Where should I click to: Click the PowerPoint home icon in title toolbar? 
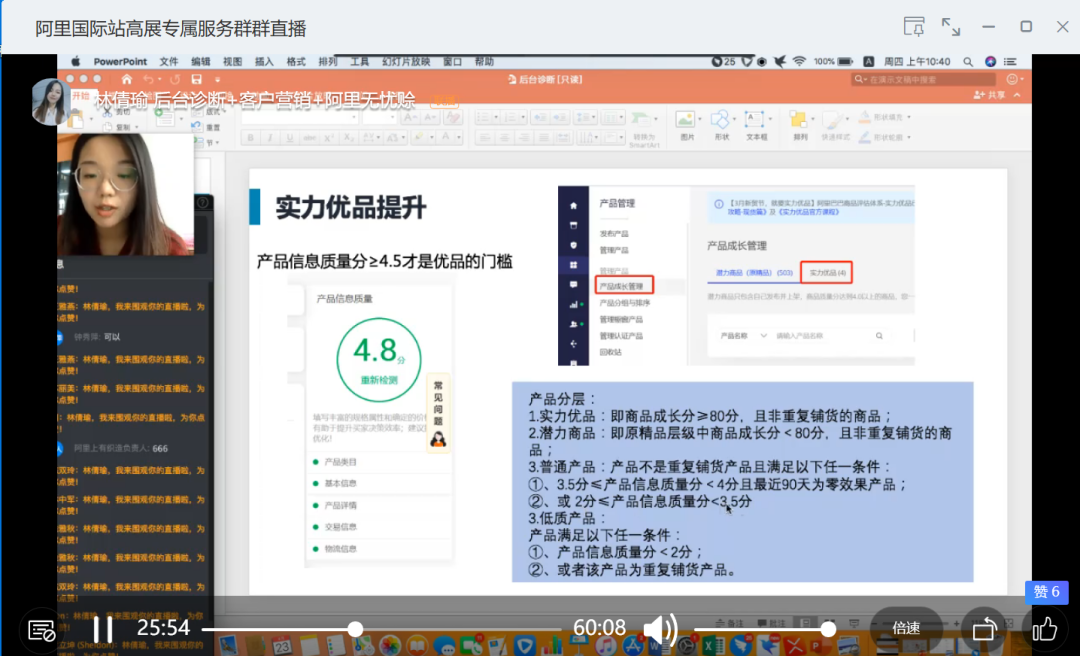point(127,79)
